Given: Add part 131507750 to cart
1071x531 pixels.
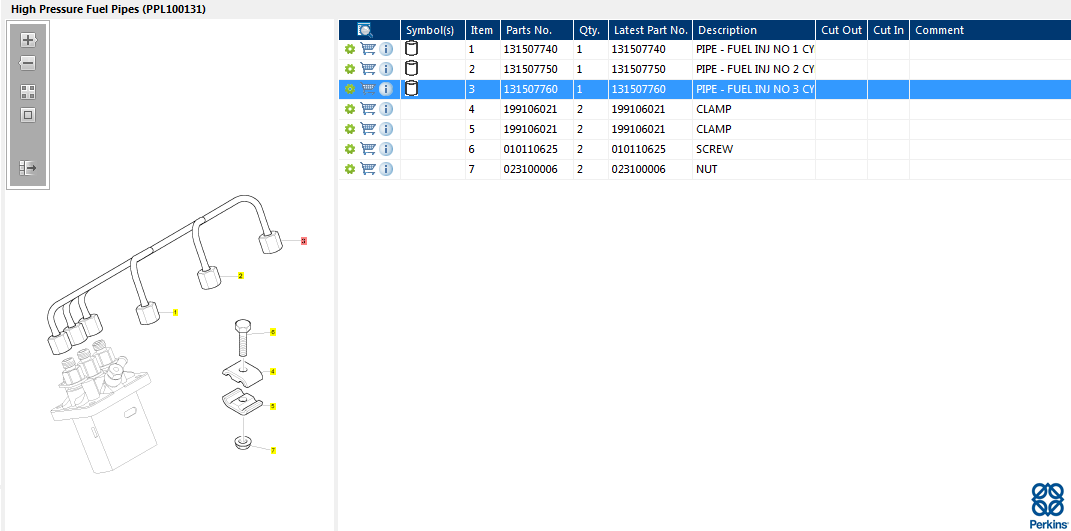Looking at the screenshot, I should (368, 69).
